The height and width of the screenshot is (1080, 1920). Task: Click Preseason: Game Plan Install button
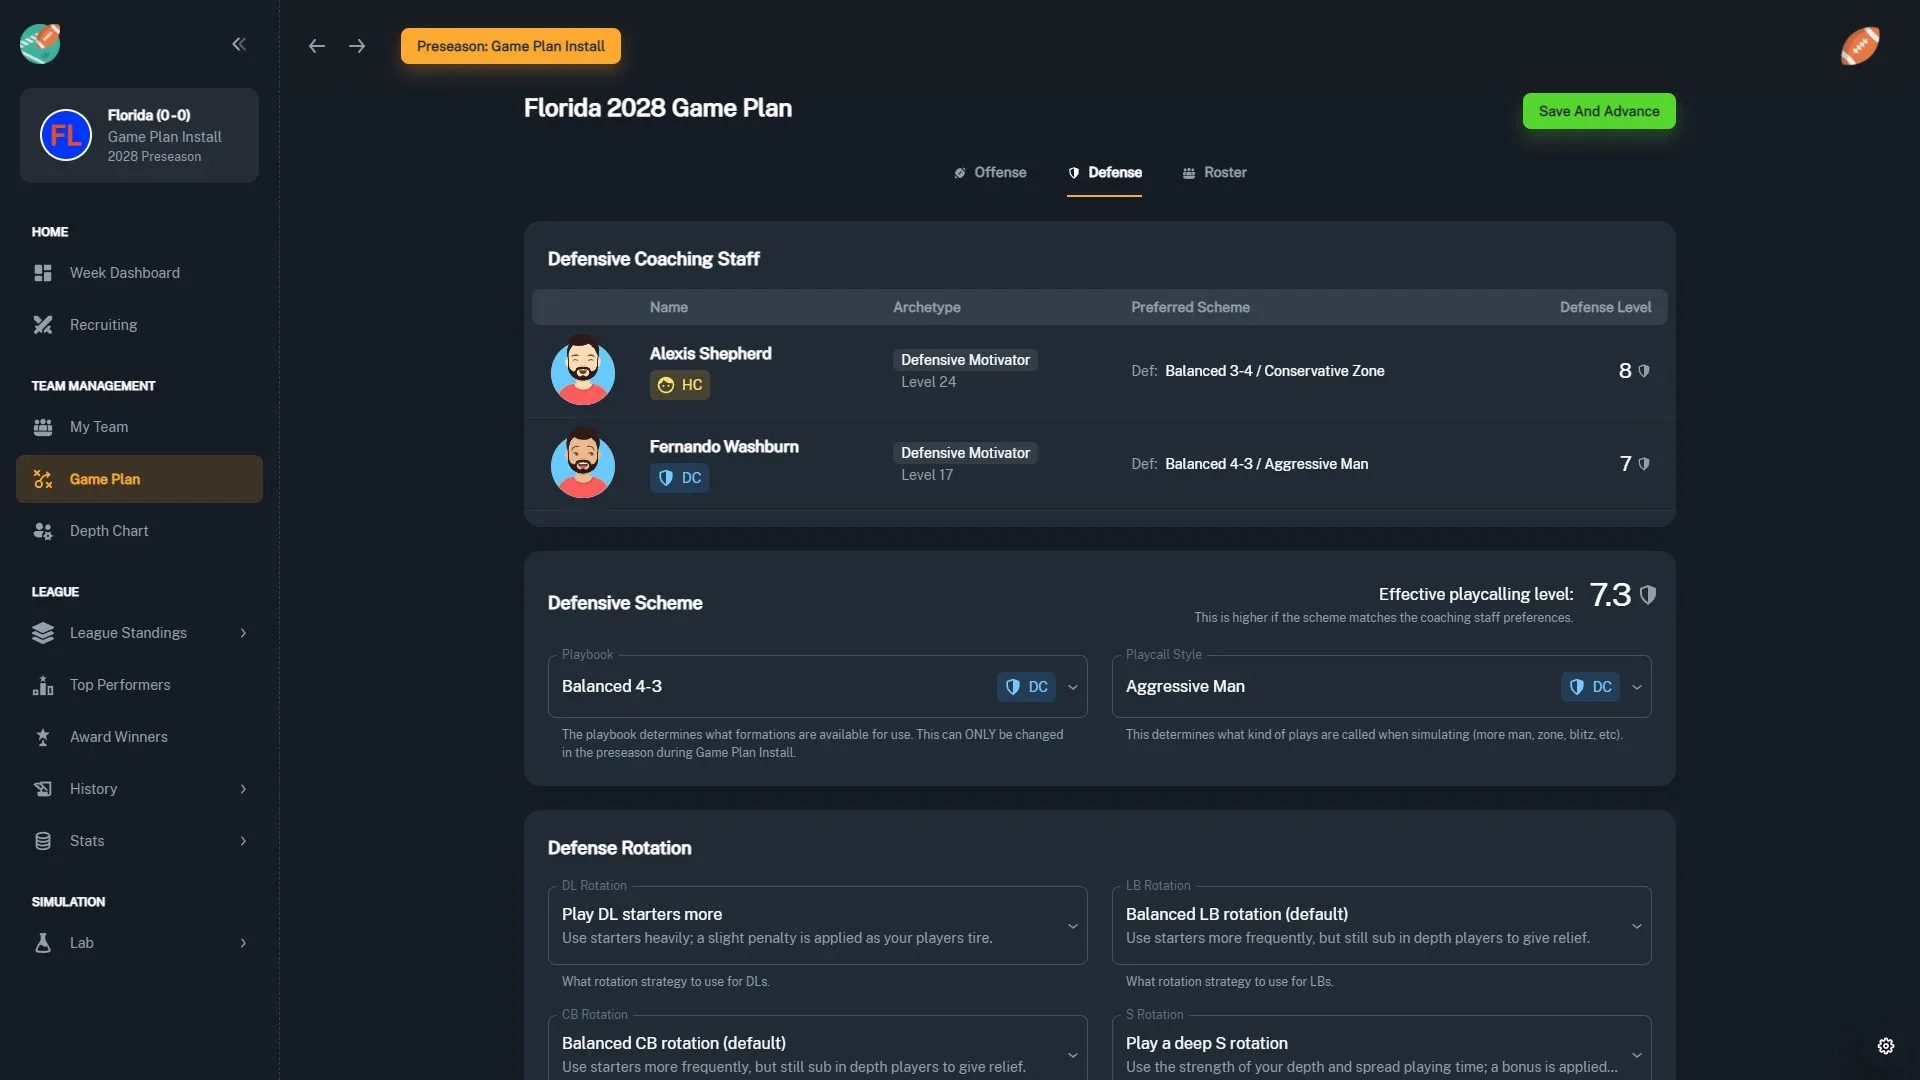tap(510, 46)
